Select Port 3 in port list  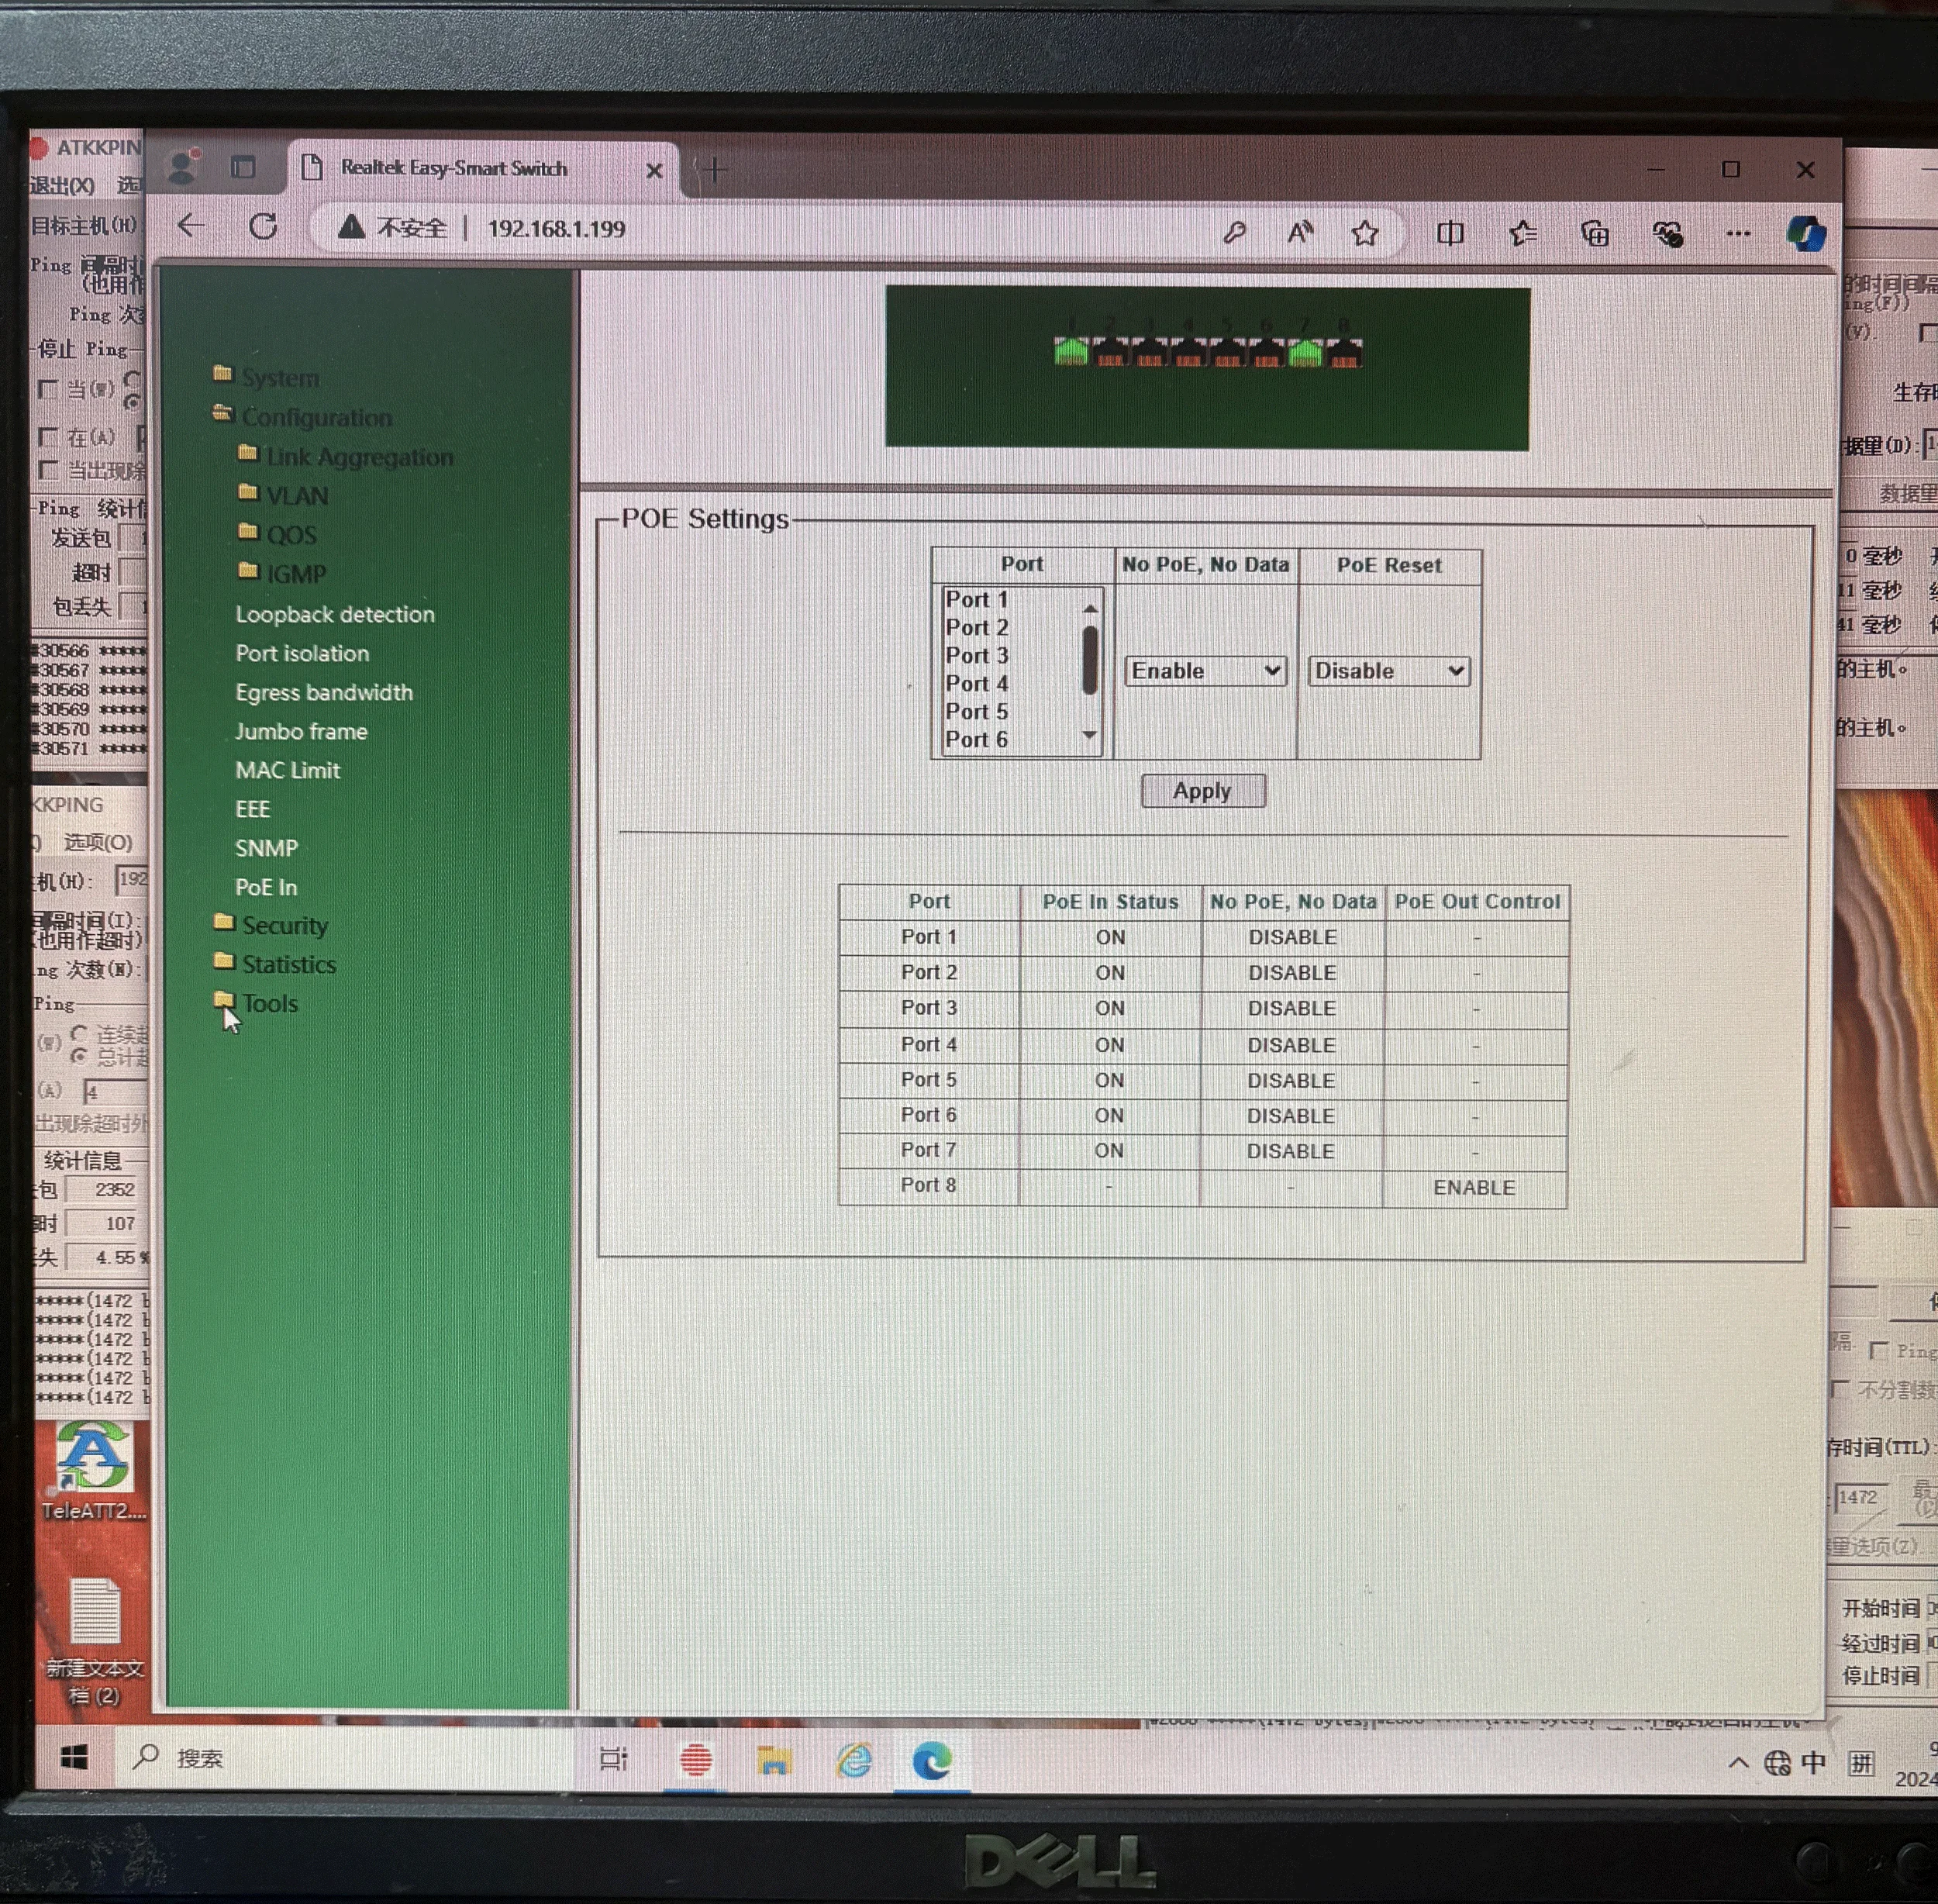tap(976, 656)
